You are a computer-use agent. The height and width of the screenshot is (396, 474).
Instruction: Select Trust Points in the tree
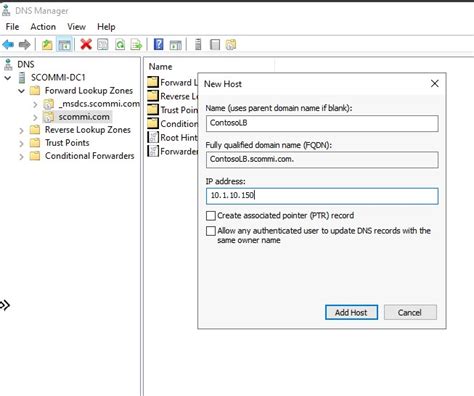pos(67,143)
